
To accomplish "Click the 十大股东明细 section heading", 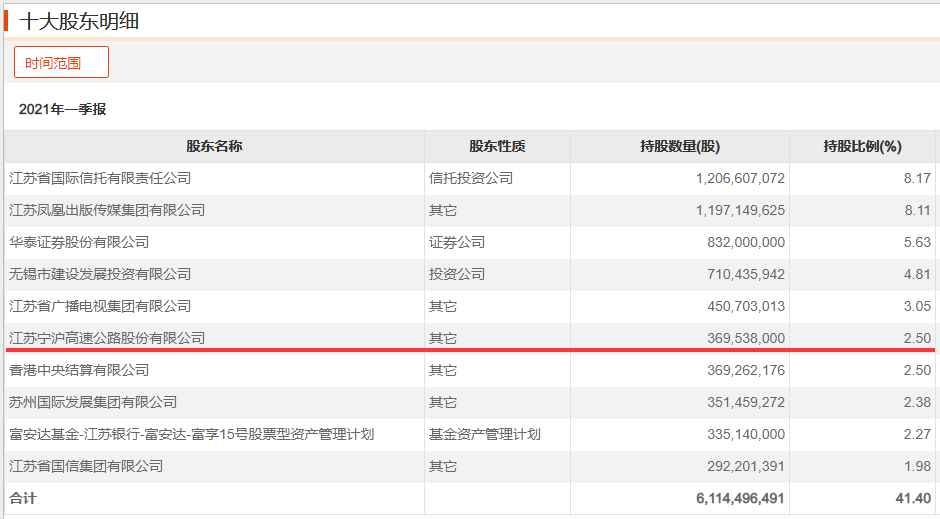I will click(79, 20).
